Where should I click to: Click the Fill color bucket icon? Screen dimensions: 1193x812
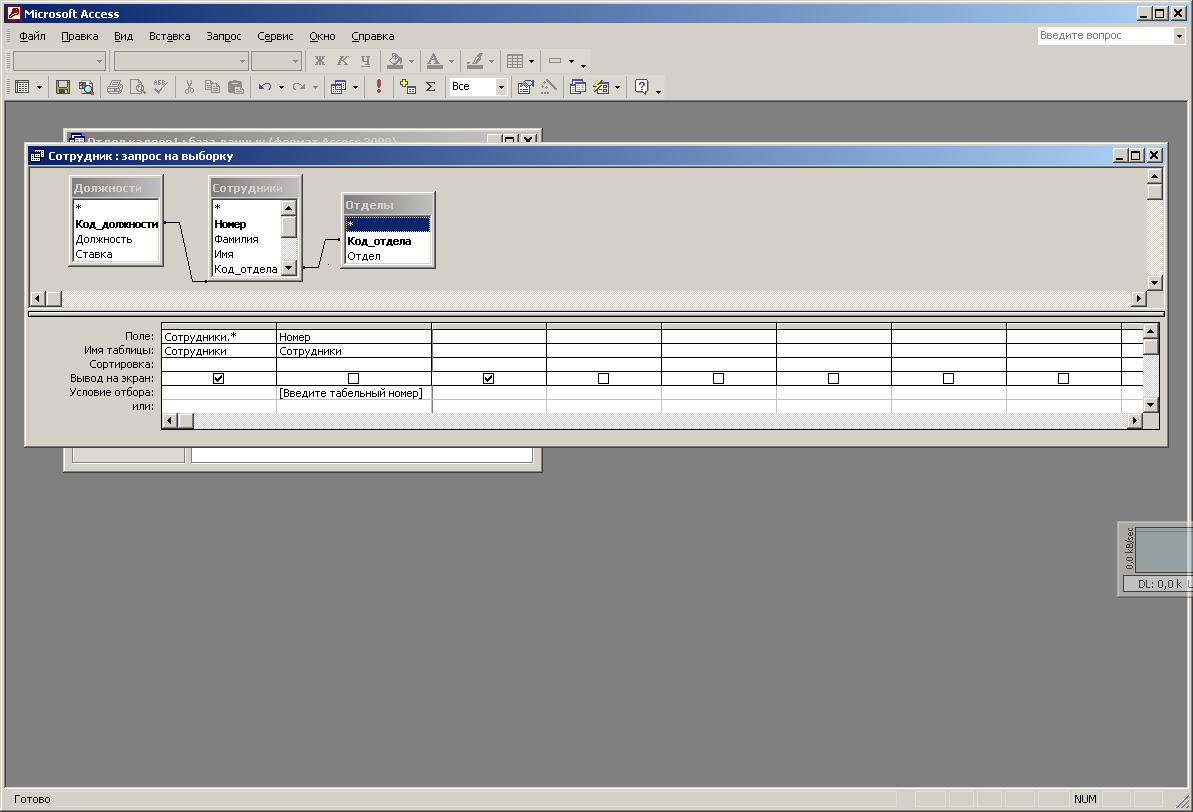point(396,61)
